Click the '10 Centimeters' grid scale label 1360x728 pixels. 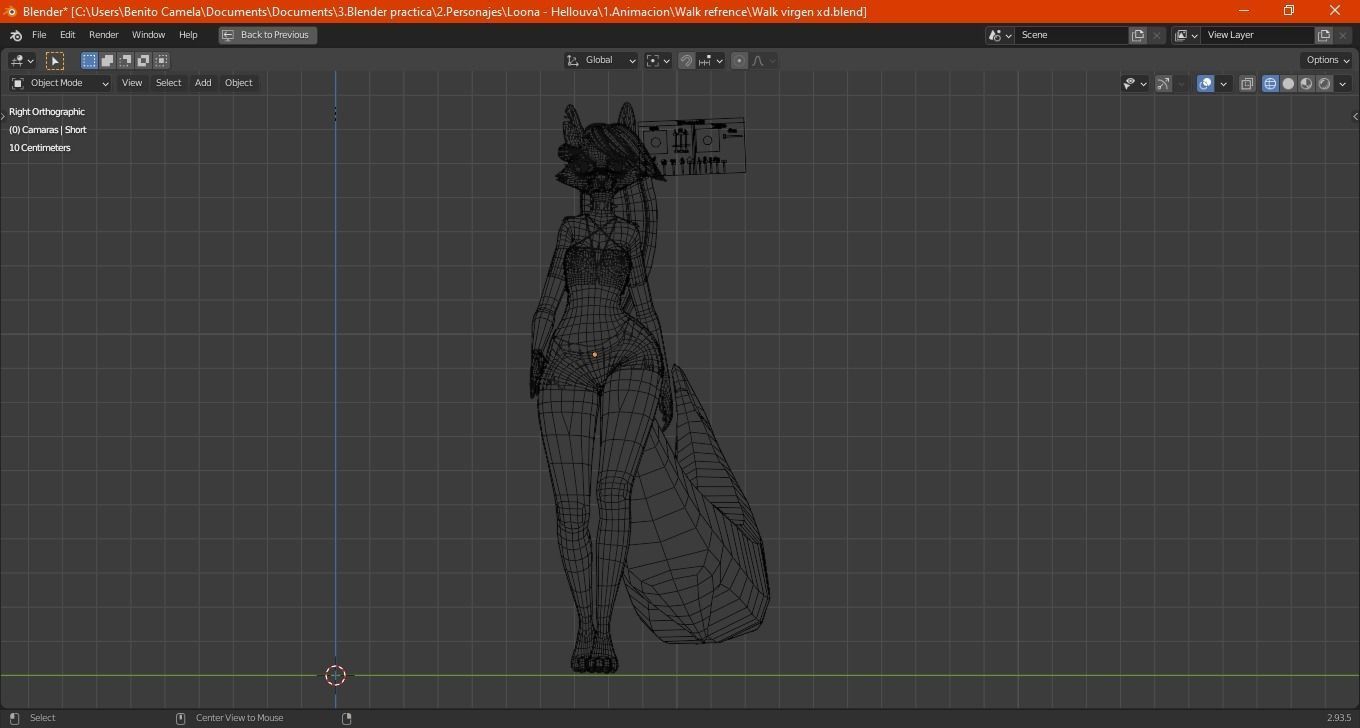pyautogui.click(x=40, y=148)
